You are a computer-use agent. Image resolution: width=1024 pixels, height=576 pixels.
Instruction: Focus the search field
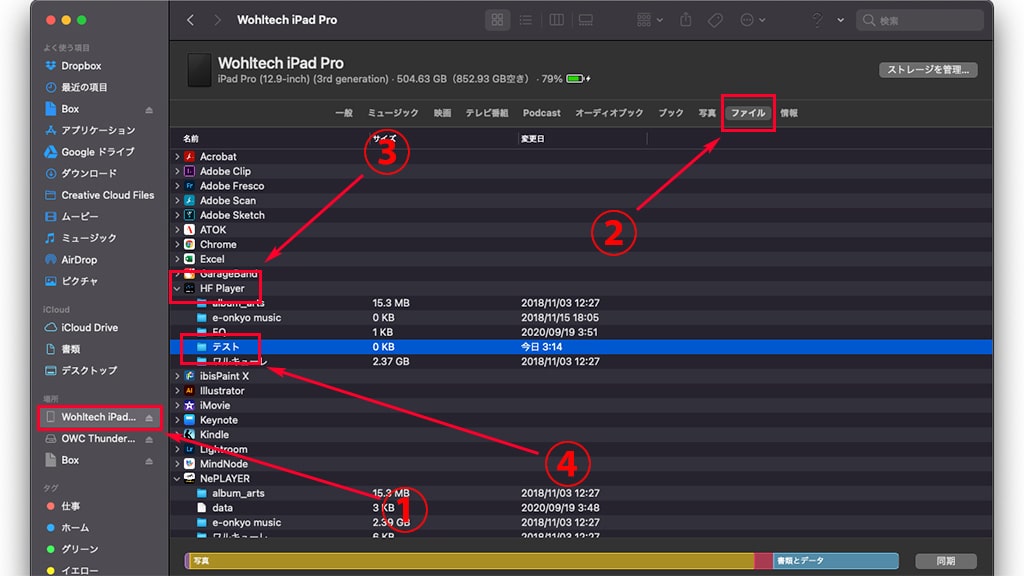920,20
